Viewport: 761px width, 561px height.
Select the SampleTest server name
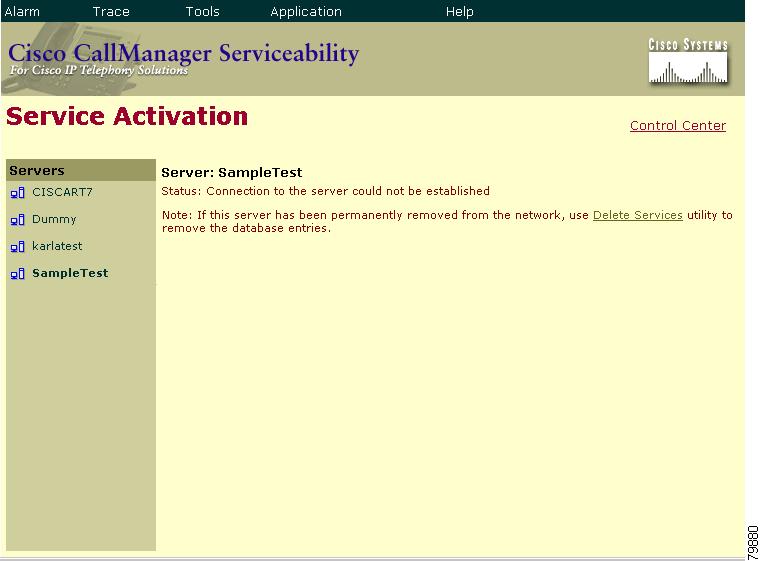pos(70,273)
